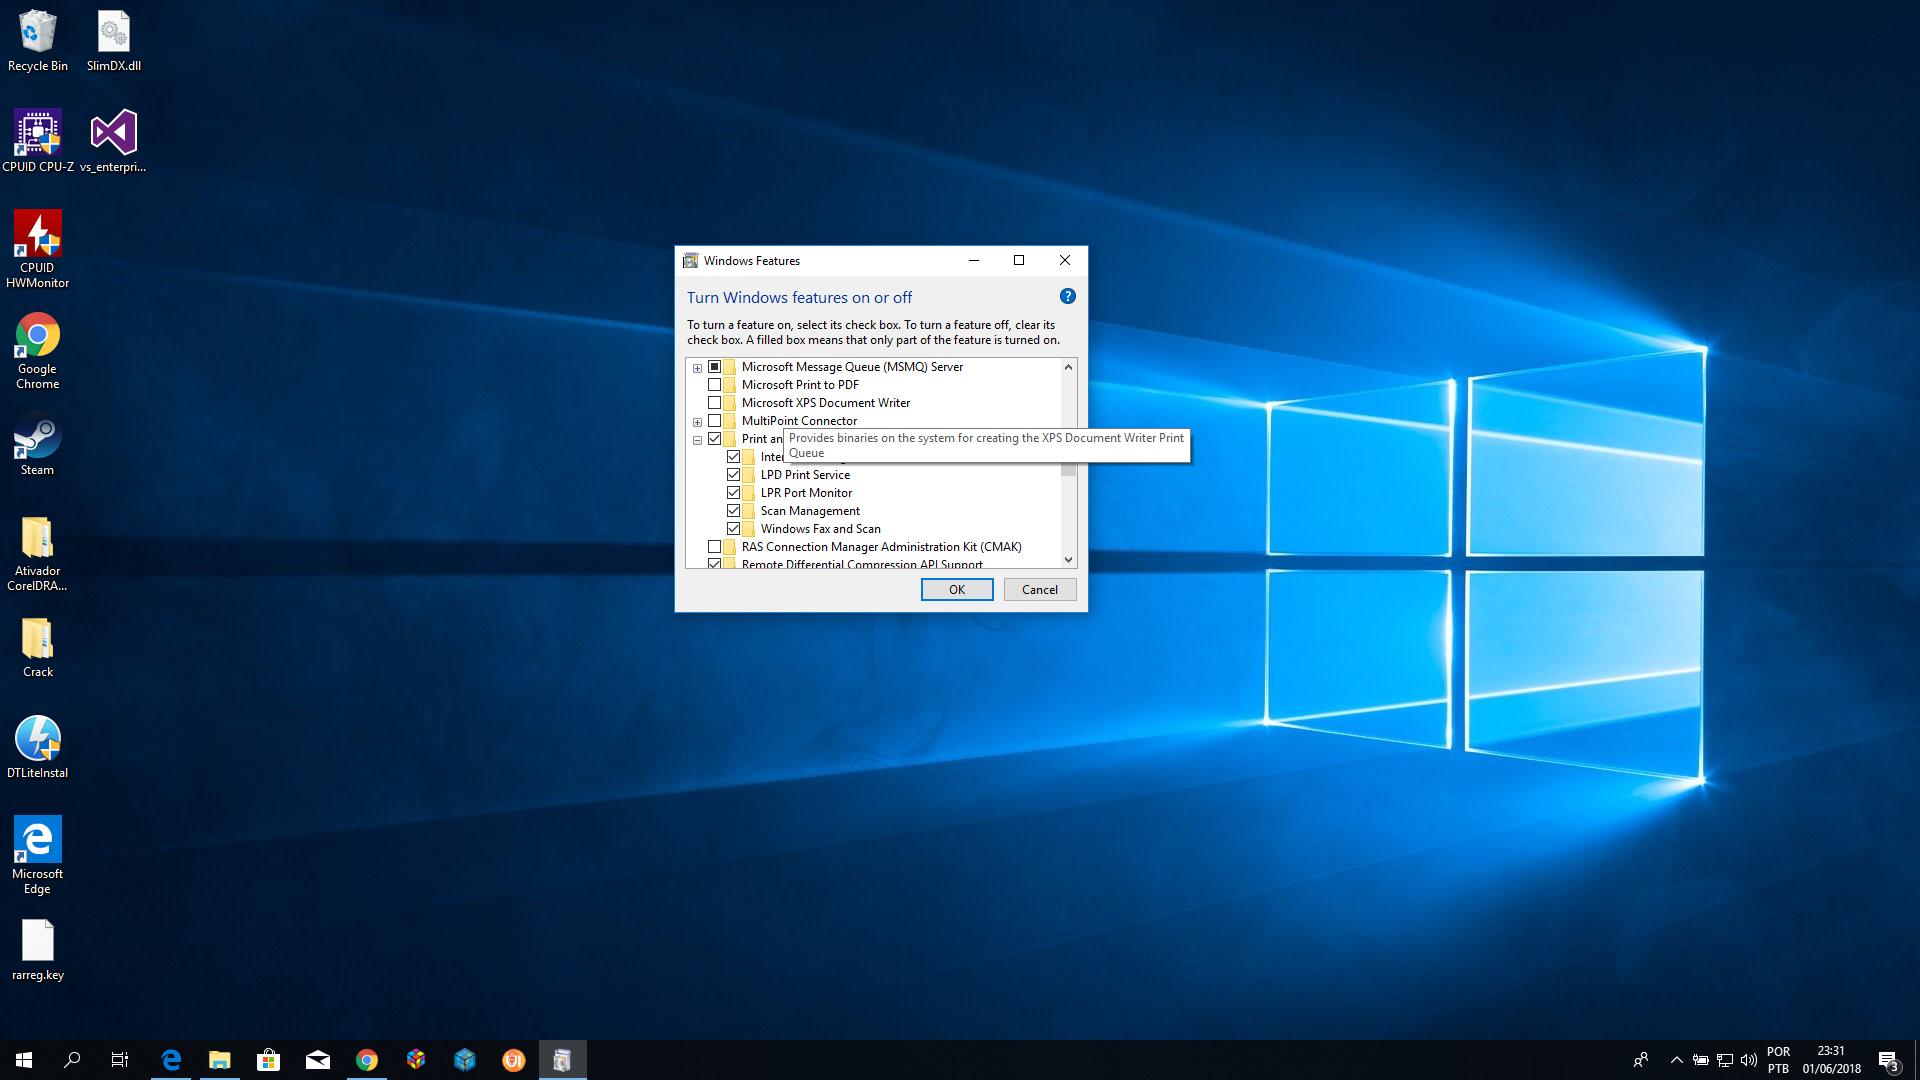This screenshot has height=1080, width=1920.
Task: Open the Recycle Bin desktop icon
Action: click(x=38, y=41)
